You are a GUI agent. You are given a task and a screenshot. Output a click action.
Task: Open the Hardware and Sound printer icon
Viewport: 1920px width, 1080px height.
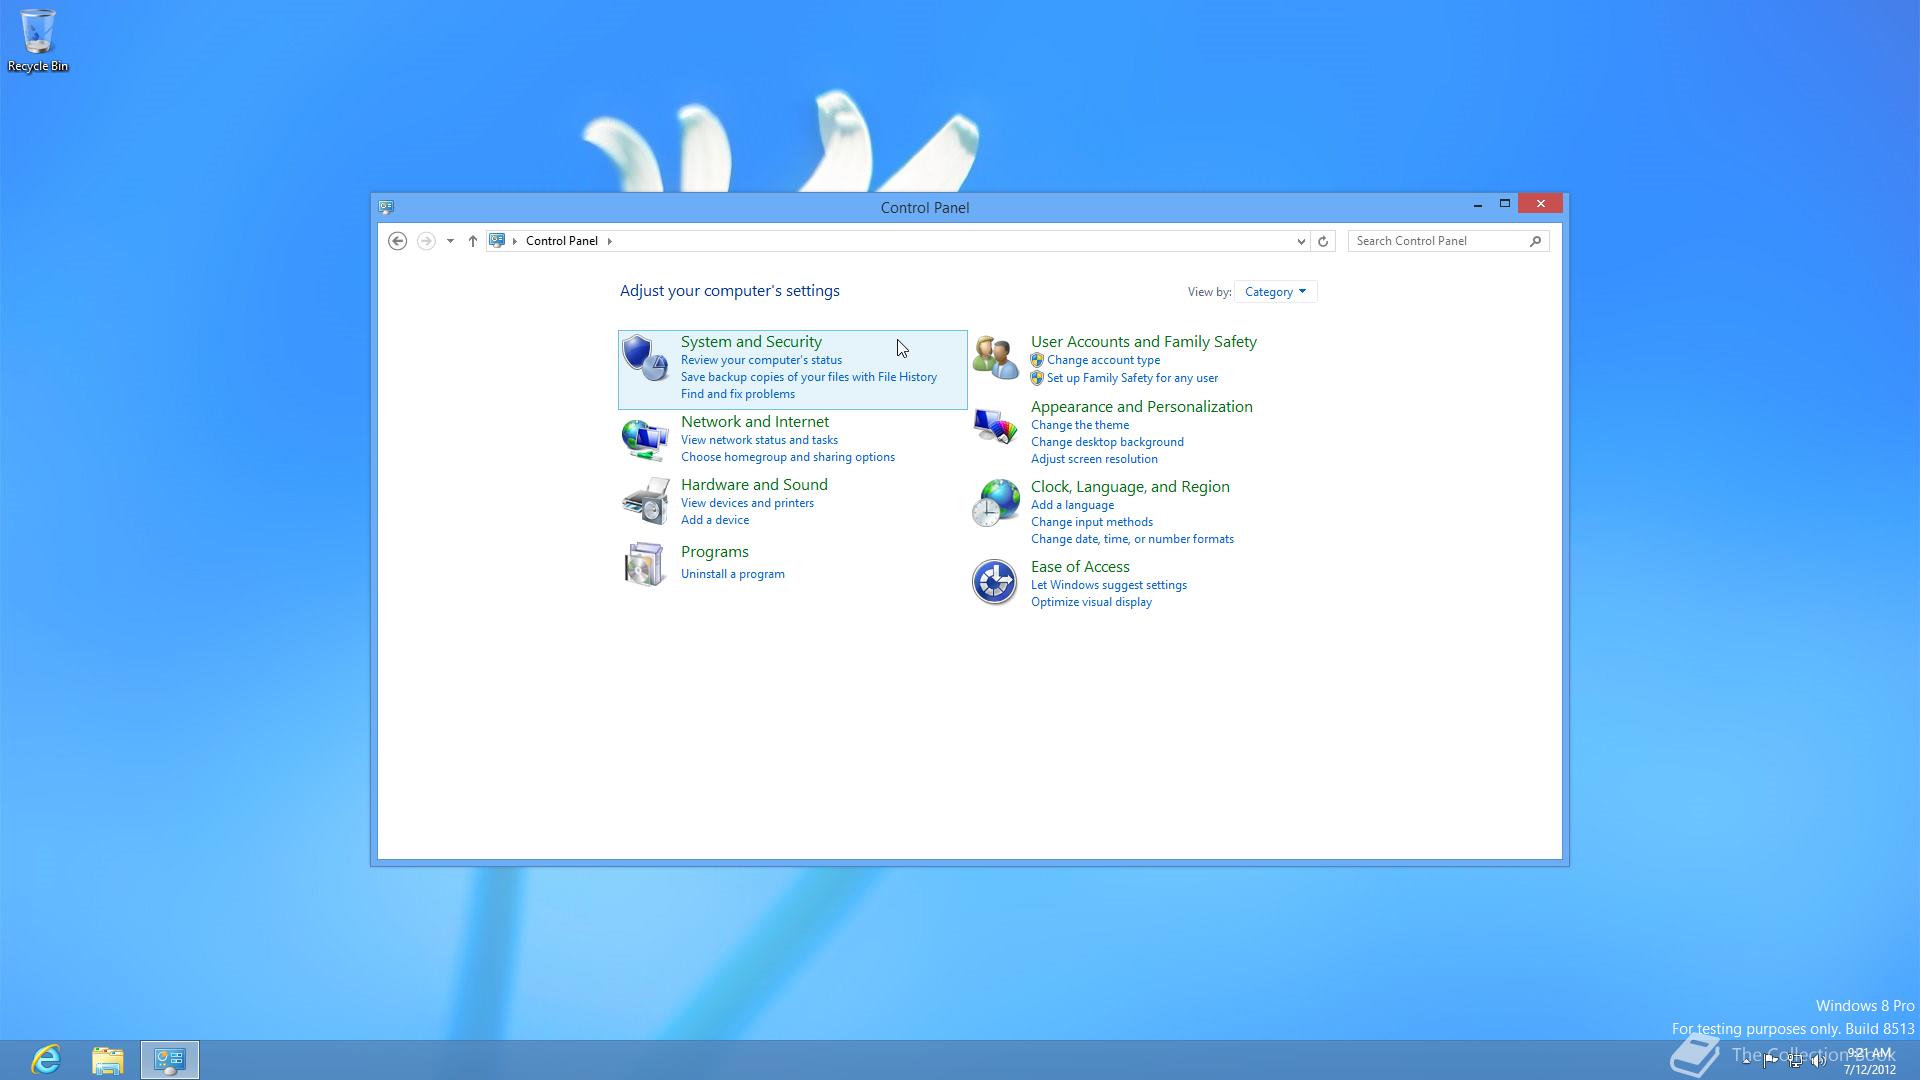point(645,501)
